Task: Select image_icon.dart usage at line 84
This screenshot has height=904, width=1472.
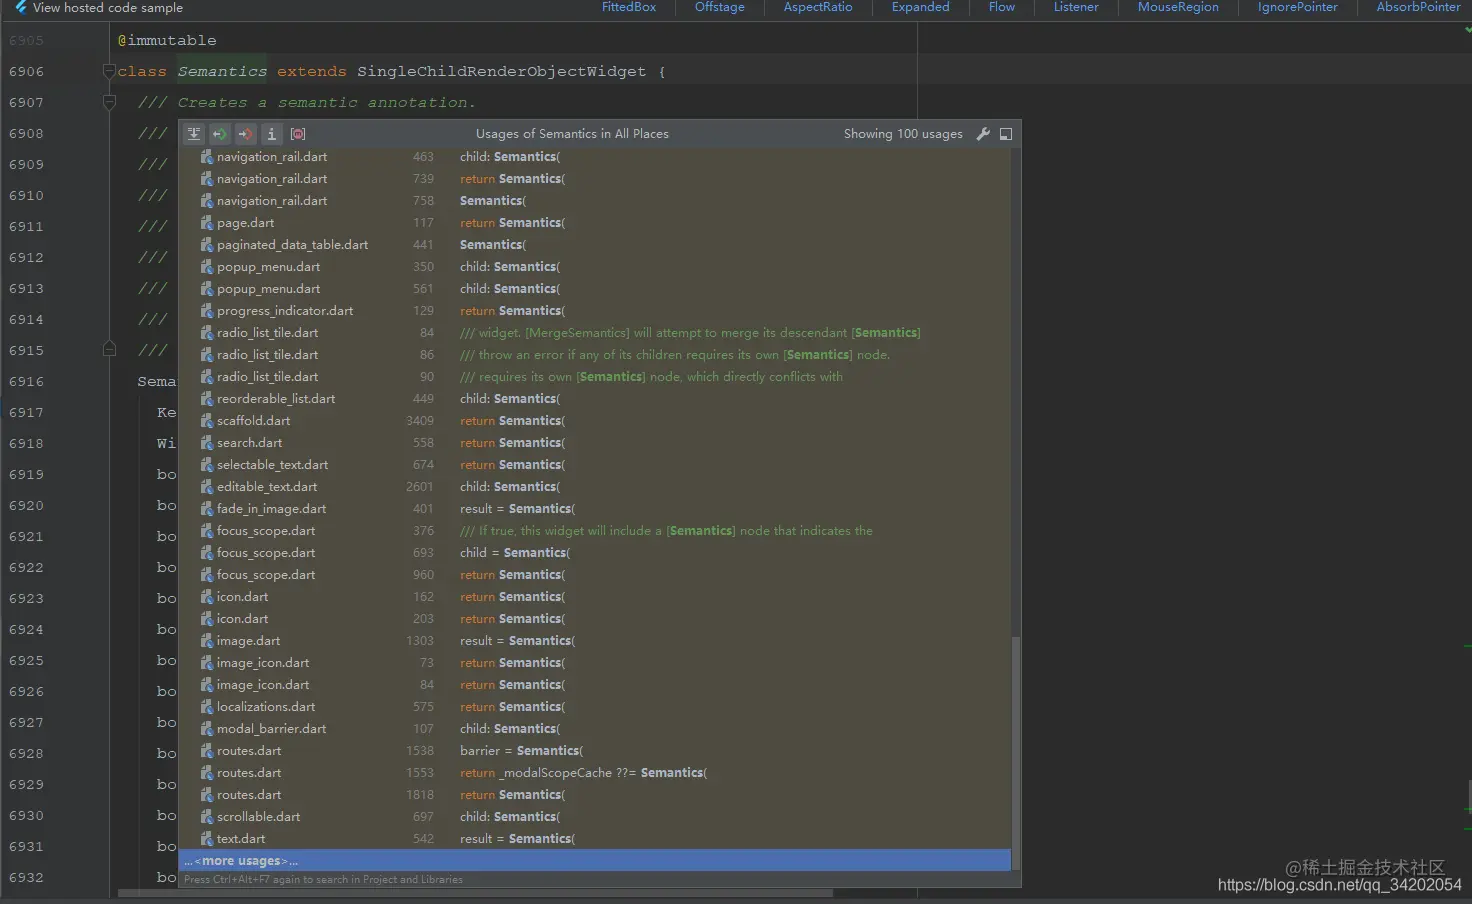Action: [595, 685]
